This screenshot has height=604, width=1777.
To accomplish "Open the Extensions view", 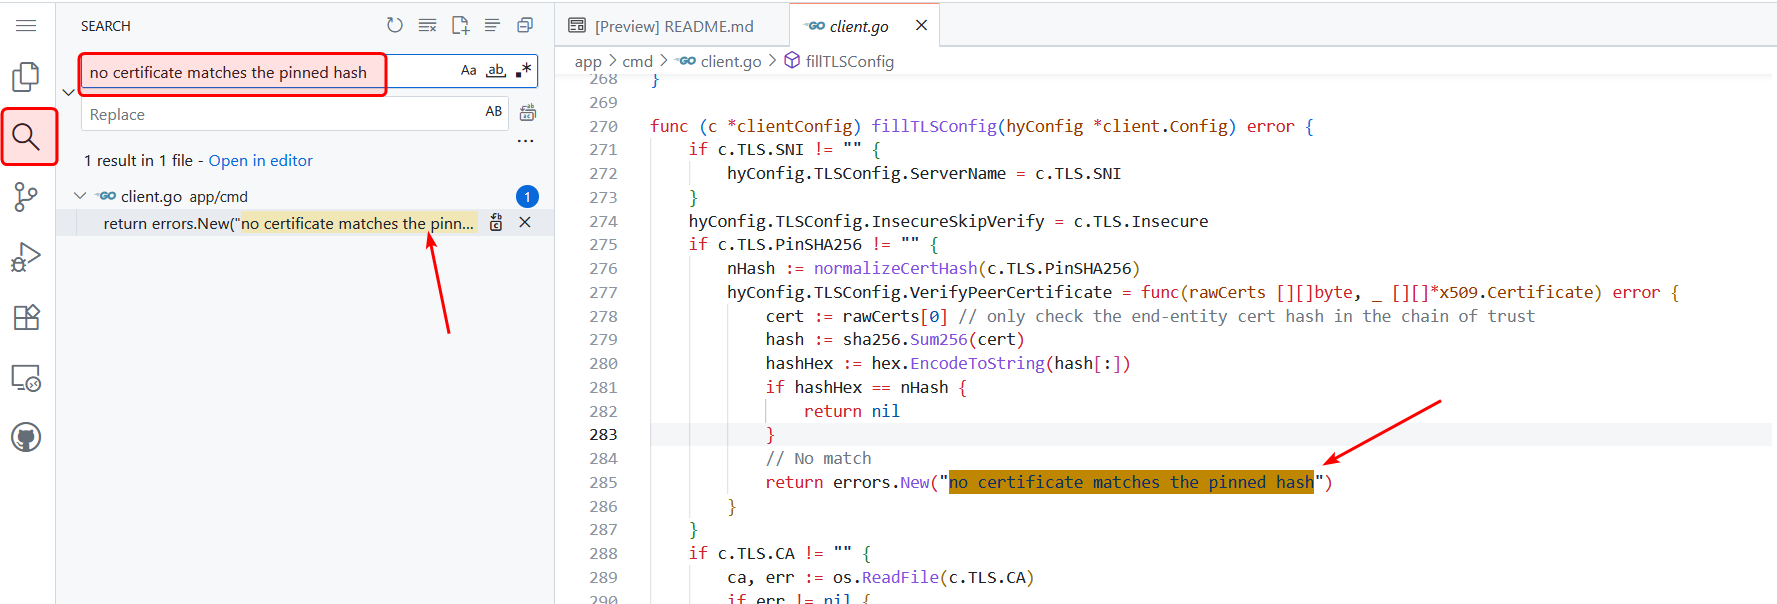I will (x=26, y=317).
